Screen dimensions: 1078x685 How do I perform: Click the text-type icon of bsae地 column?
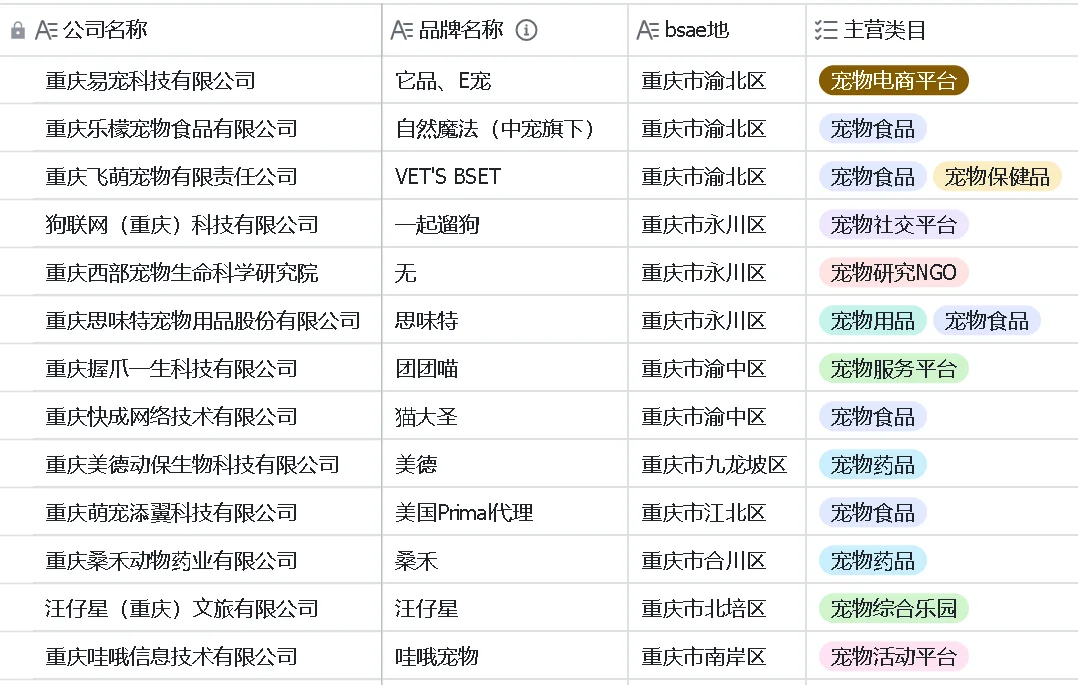pyautogui.click(x=648, y=30)
